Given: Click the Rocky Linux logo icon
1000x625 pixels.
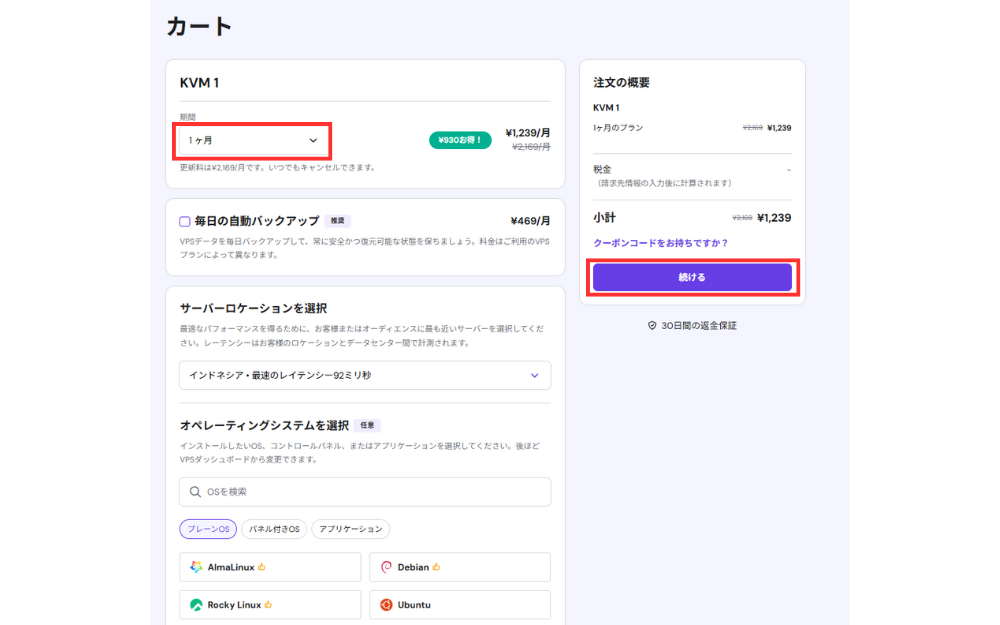Looking at the screenshot, I should [196, 605].
